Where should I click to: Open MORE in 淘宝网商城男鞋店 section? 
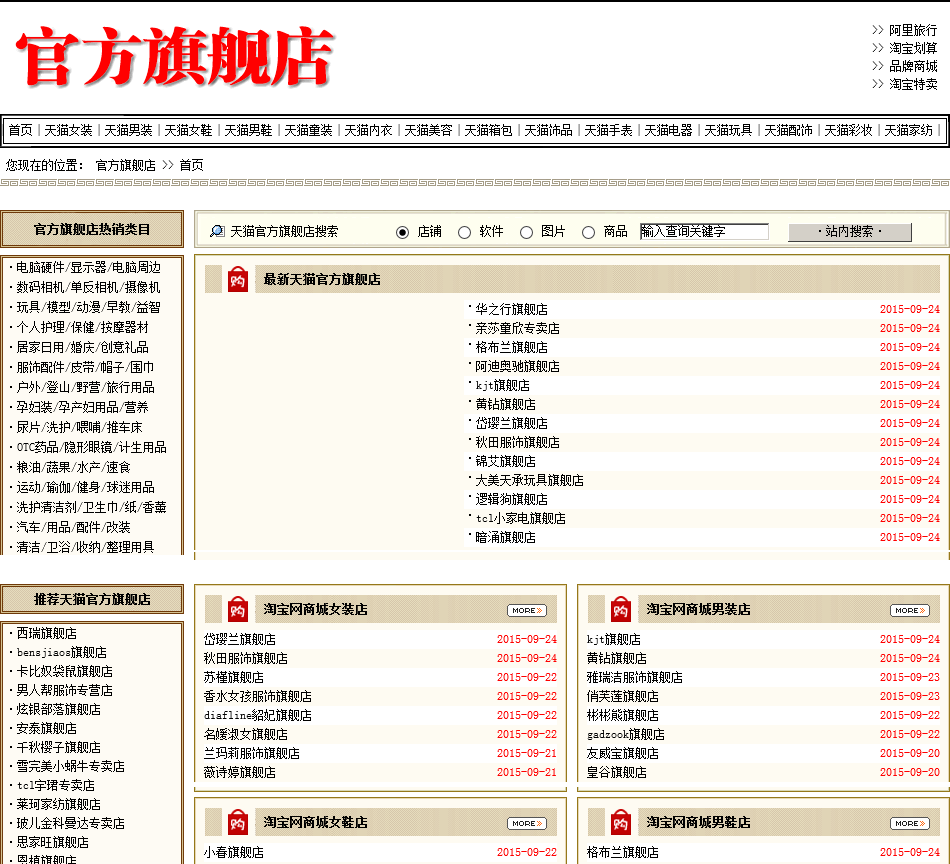coord(910,823)
